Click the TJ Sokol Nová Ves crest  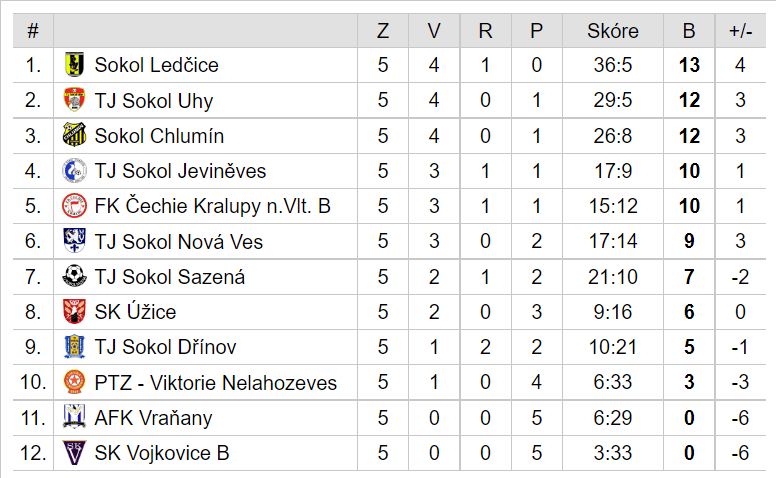point(74,241)
